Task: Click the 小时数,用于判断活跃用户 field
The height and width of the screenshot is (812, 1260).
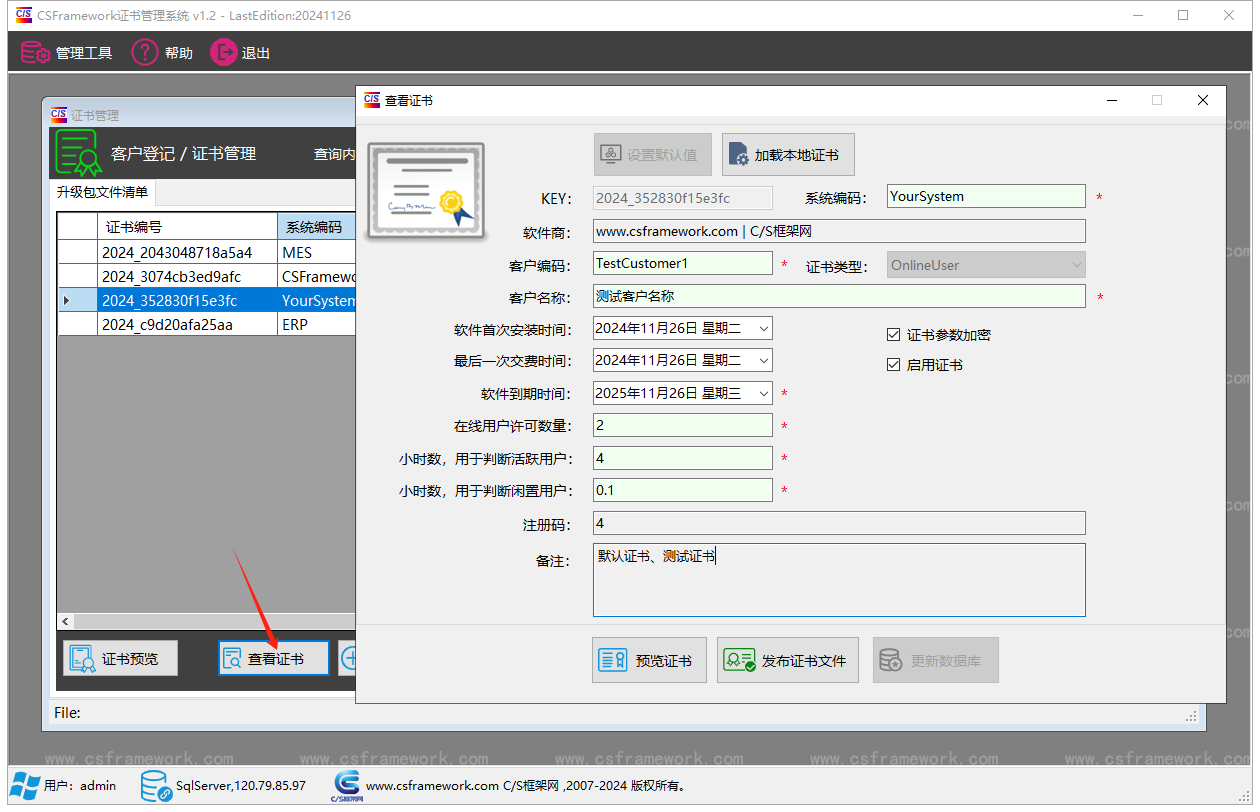Action: click(683, 458)
